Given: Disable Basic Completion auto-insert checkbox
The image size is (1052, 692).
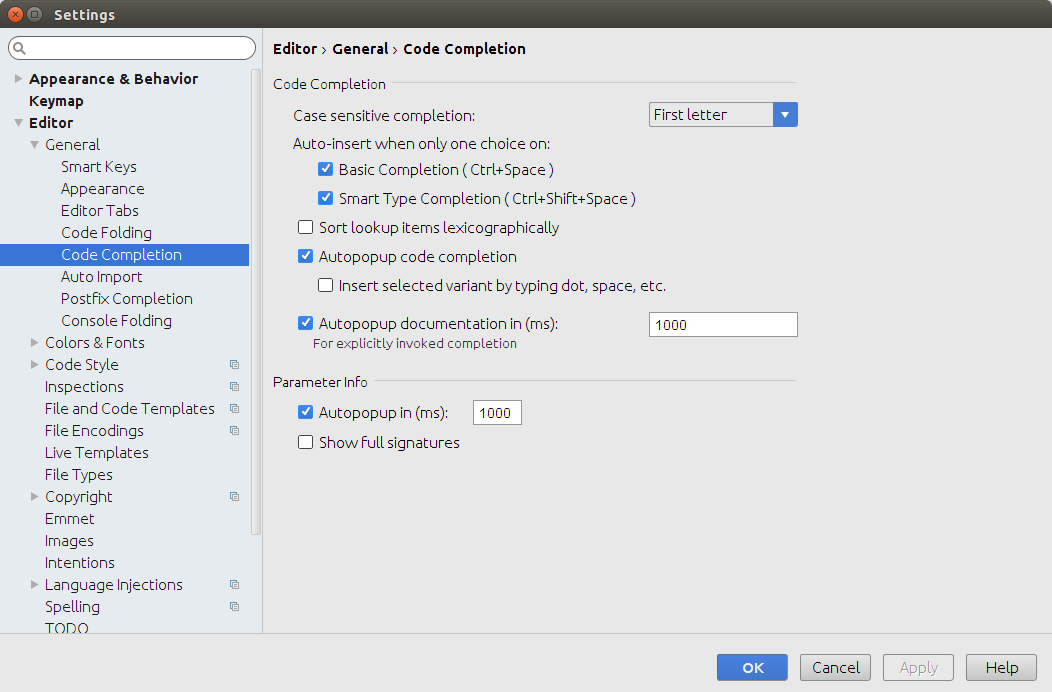Looking at the screenshot, I should click(325, 170).
